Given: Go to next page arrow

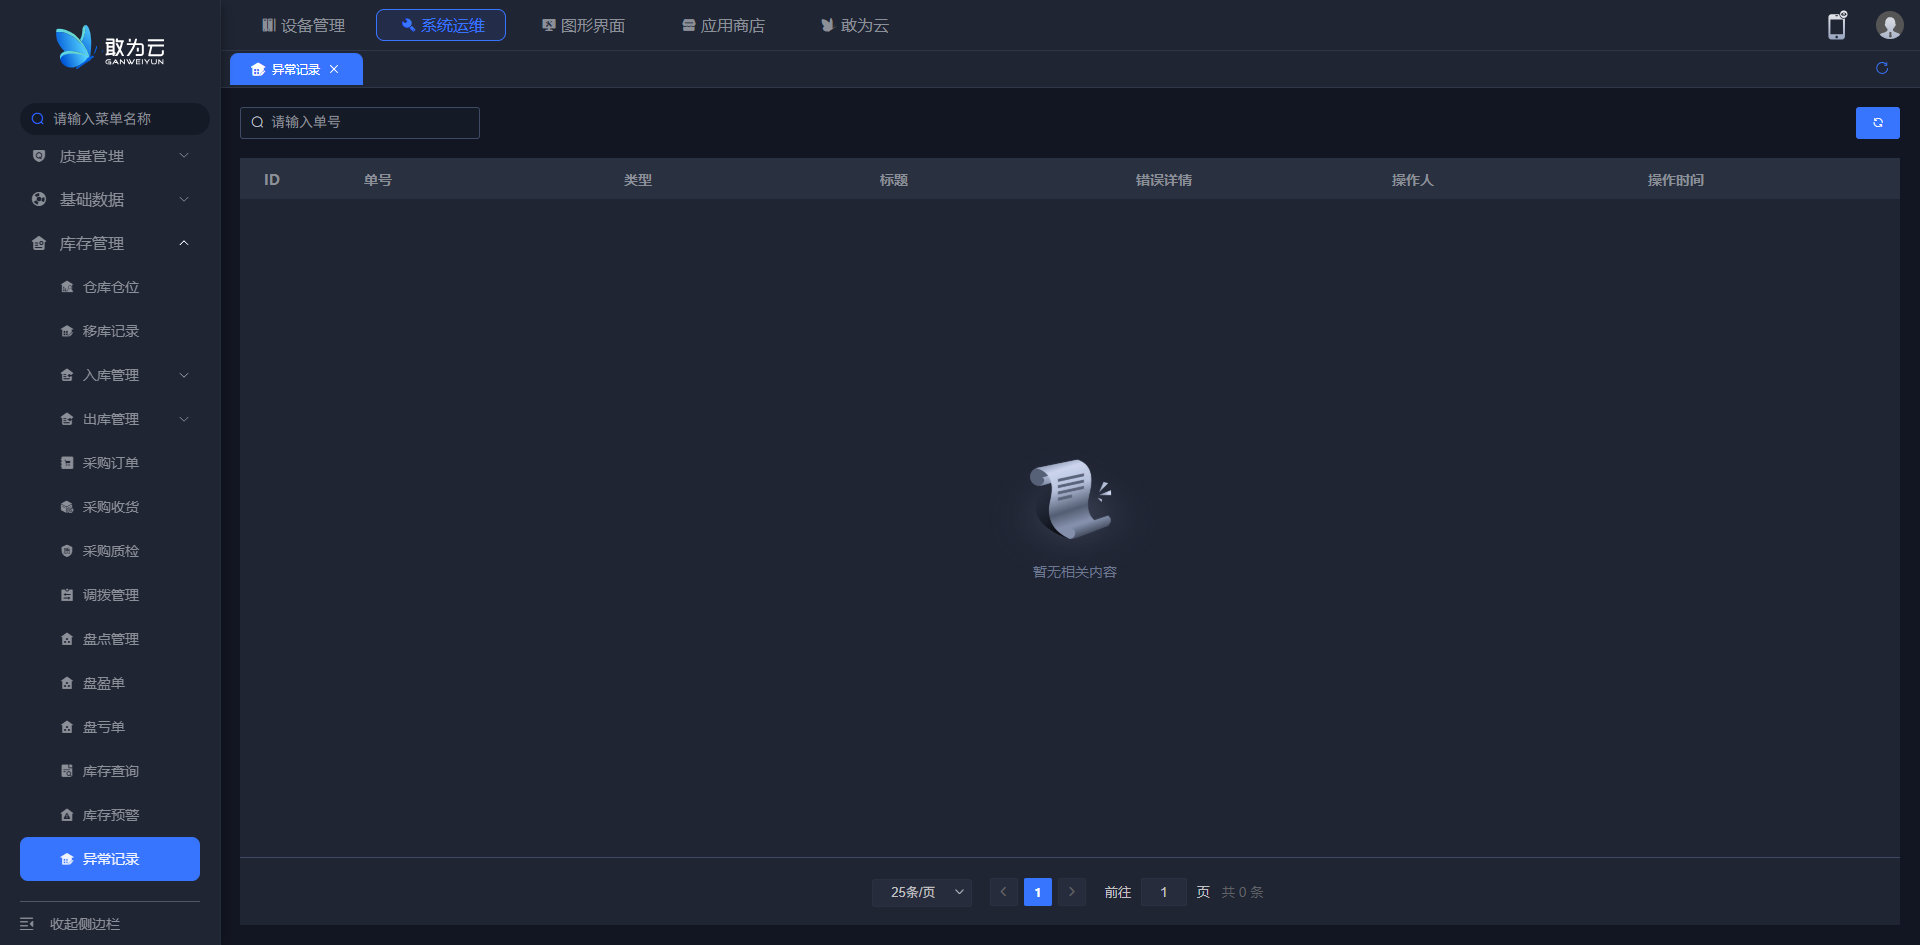Looking at the screenshot, I should click(x=1072, y=892).
